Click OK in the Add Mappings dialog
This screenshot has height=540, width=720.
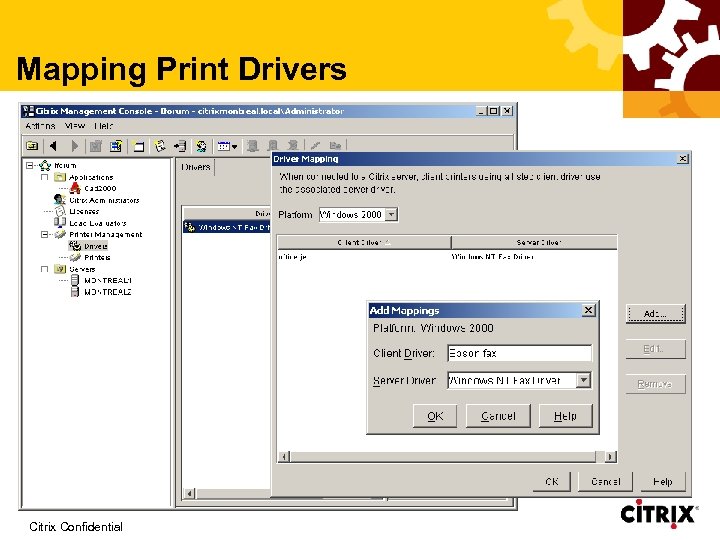[435, 416]
